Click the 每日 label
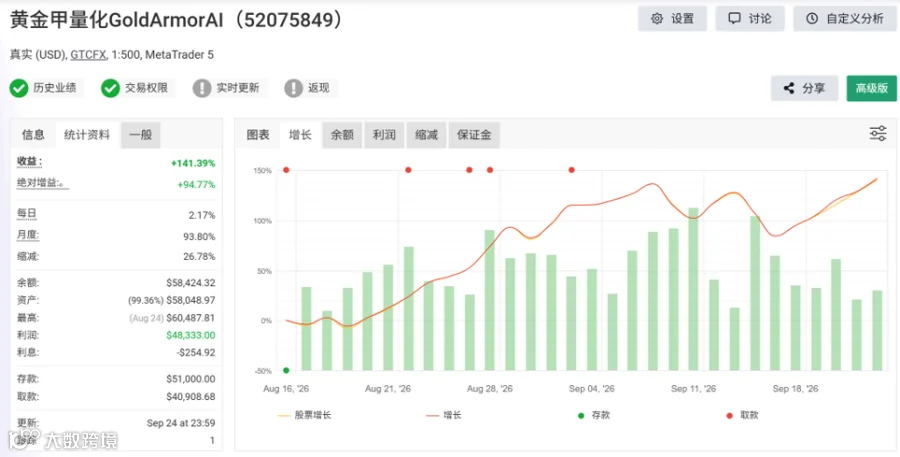Viewport: 900px width, 457px height. click(x=27, y=214)
